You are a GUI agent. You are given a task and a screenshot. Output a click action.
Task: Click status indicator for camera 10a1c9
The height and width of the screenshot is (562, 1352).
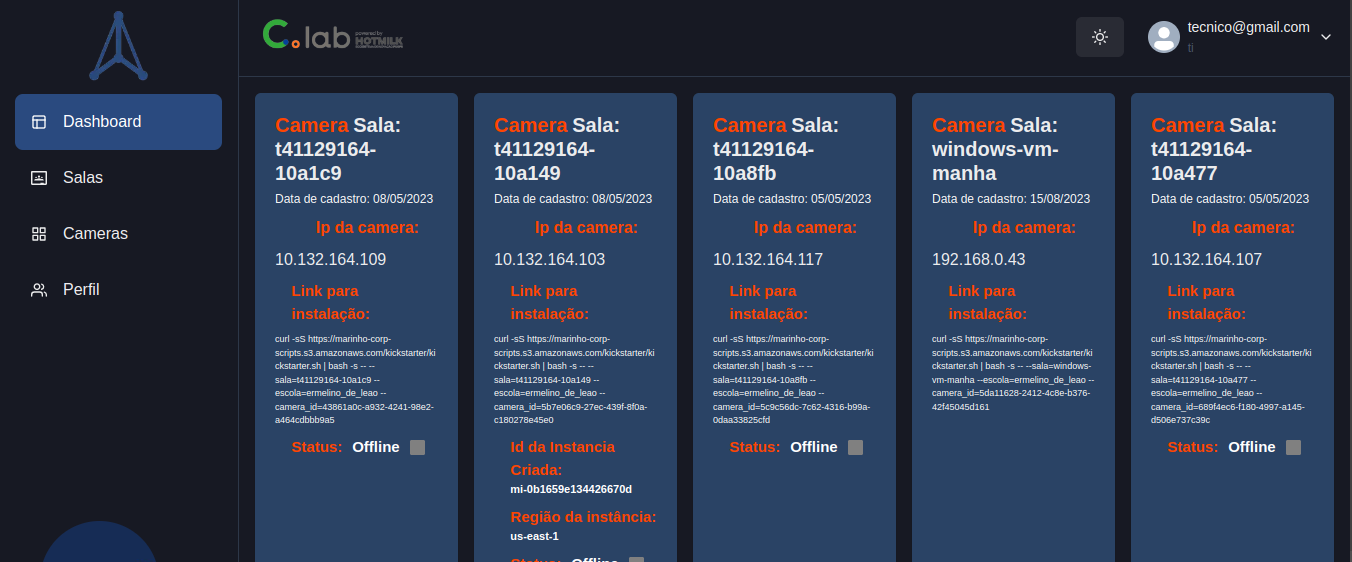click(x=418, y=447)
